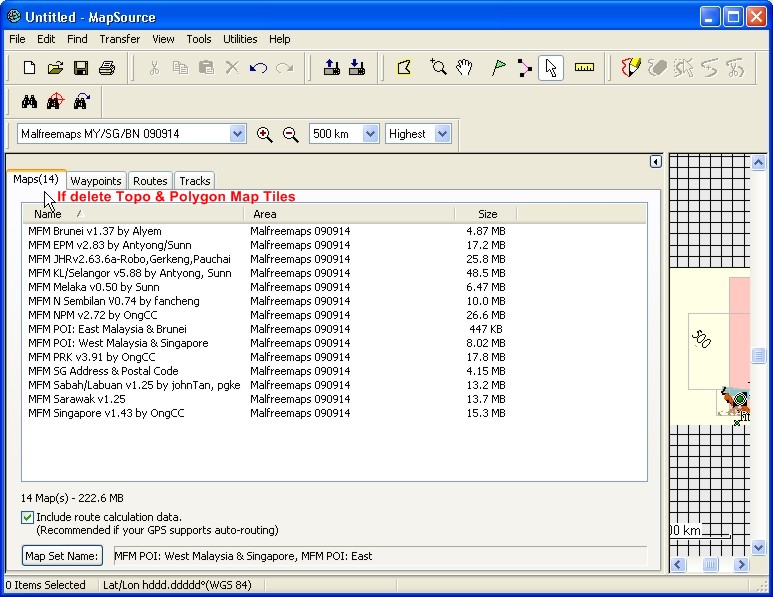
Task: Select the Track Draw pencil tool
Action: coord(631,68)
